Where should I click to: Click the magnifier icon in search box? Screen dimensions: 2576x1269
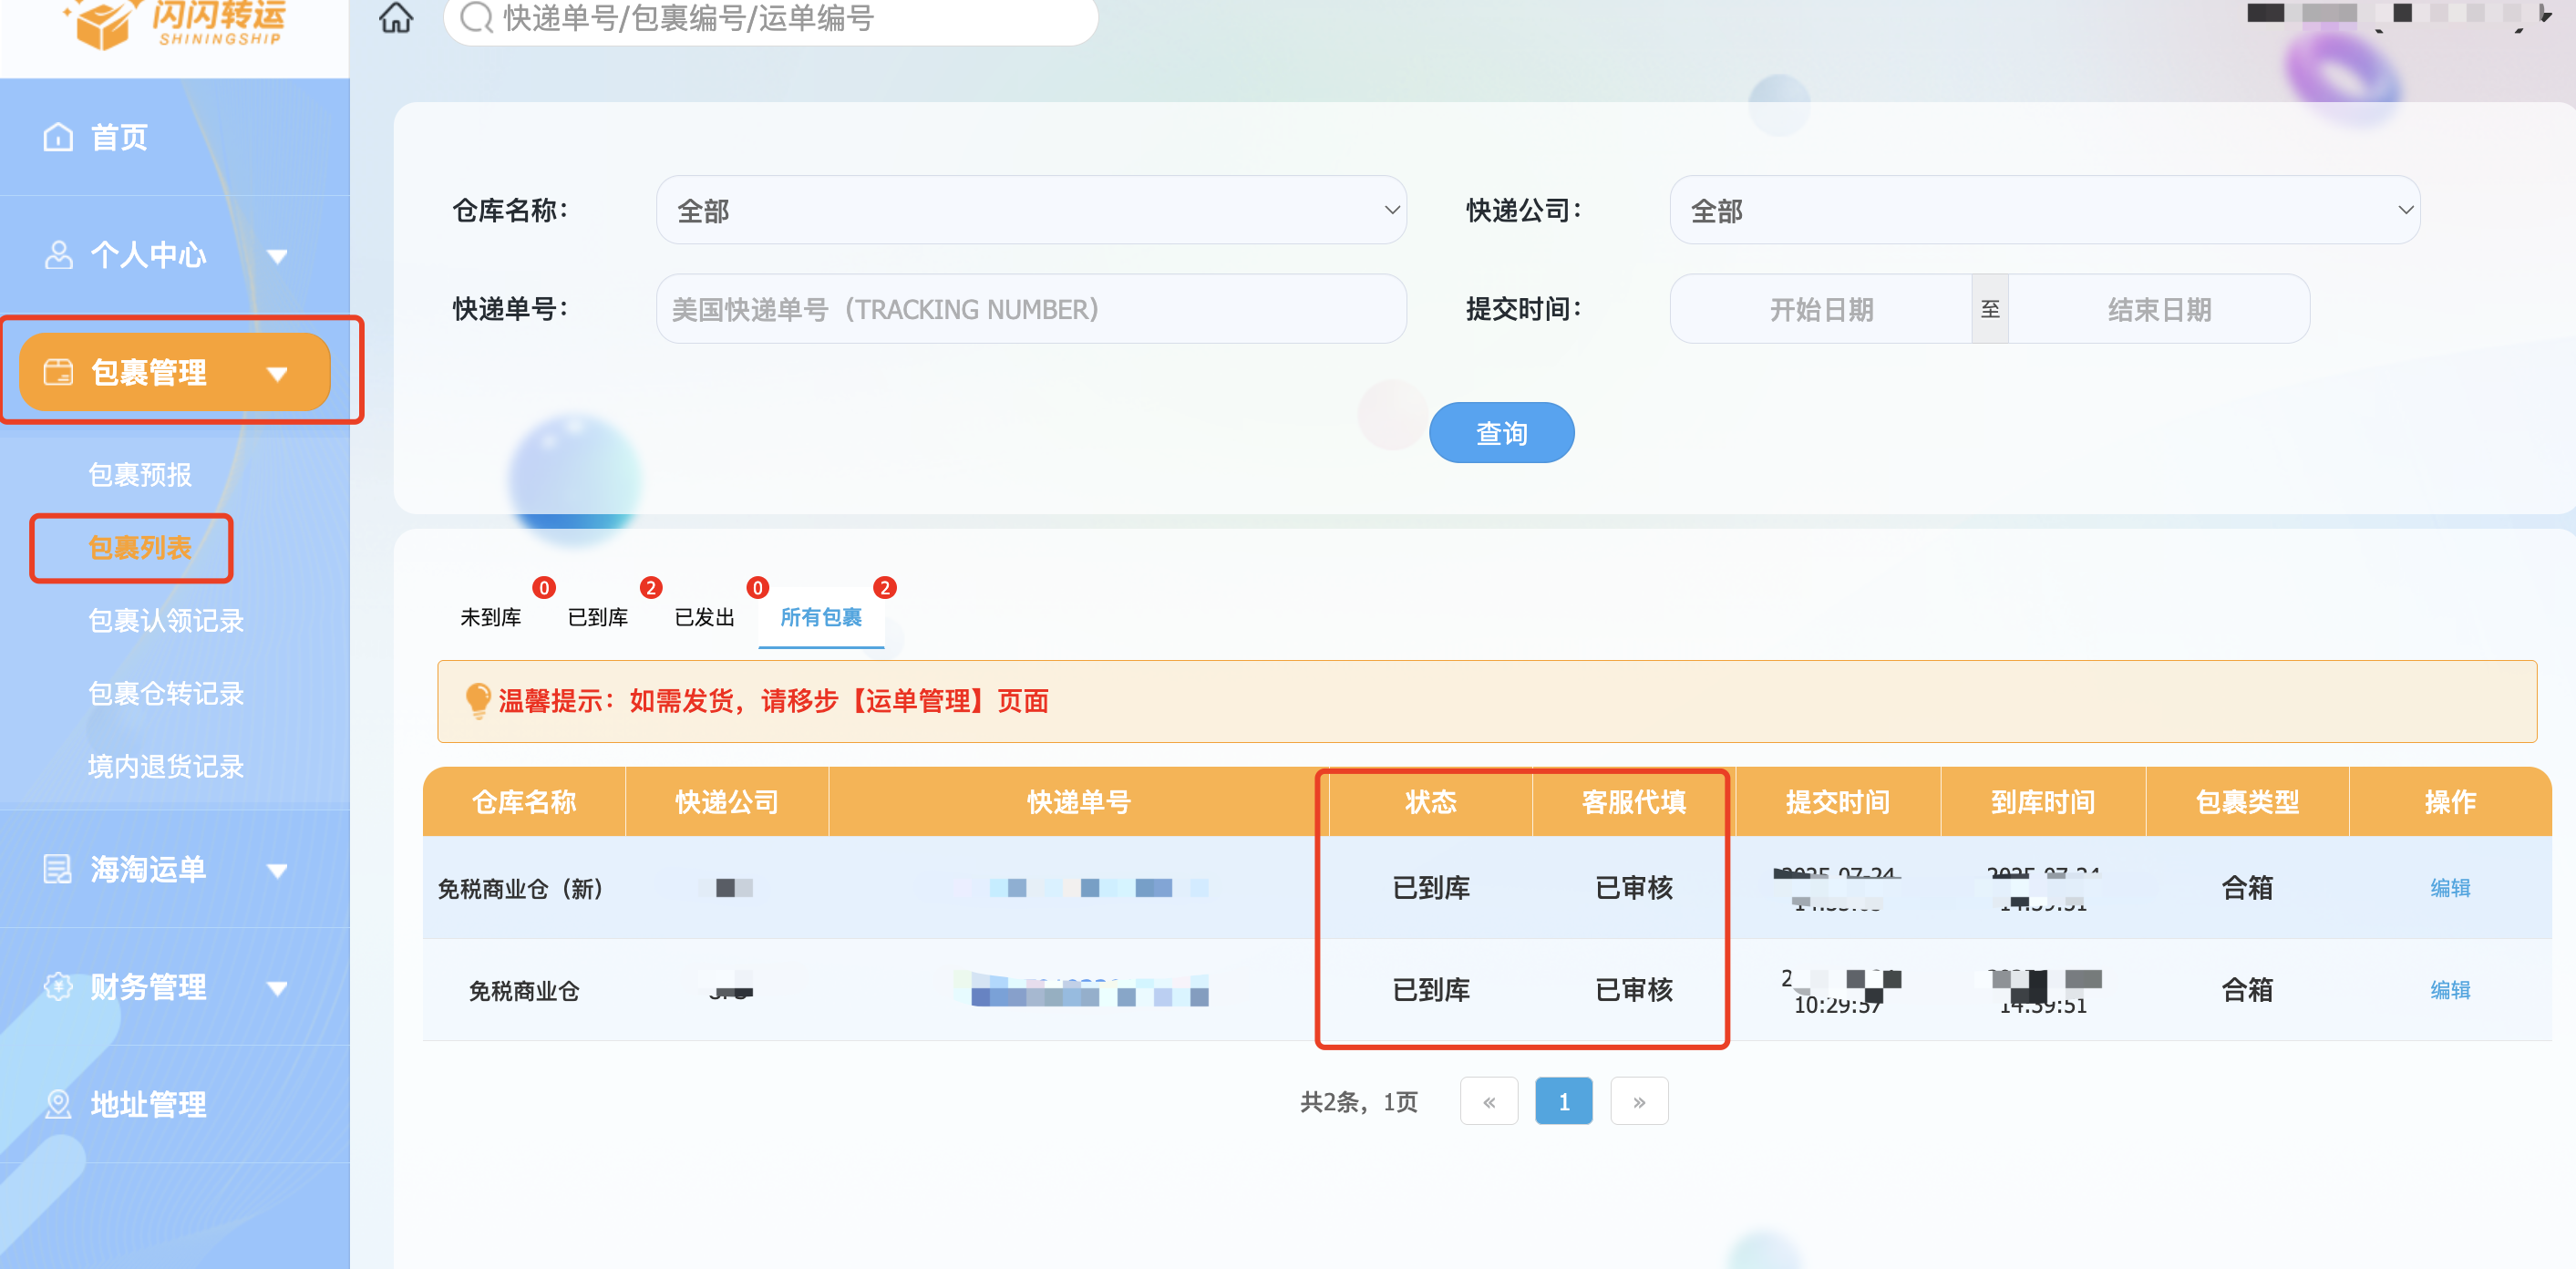[x=477, y=18]
